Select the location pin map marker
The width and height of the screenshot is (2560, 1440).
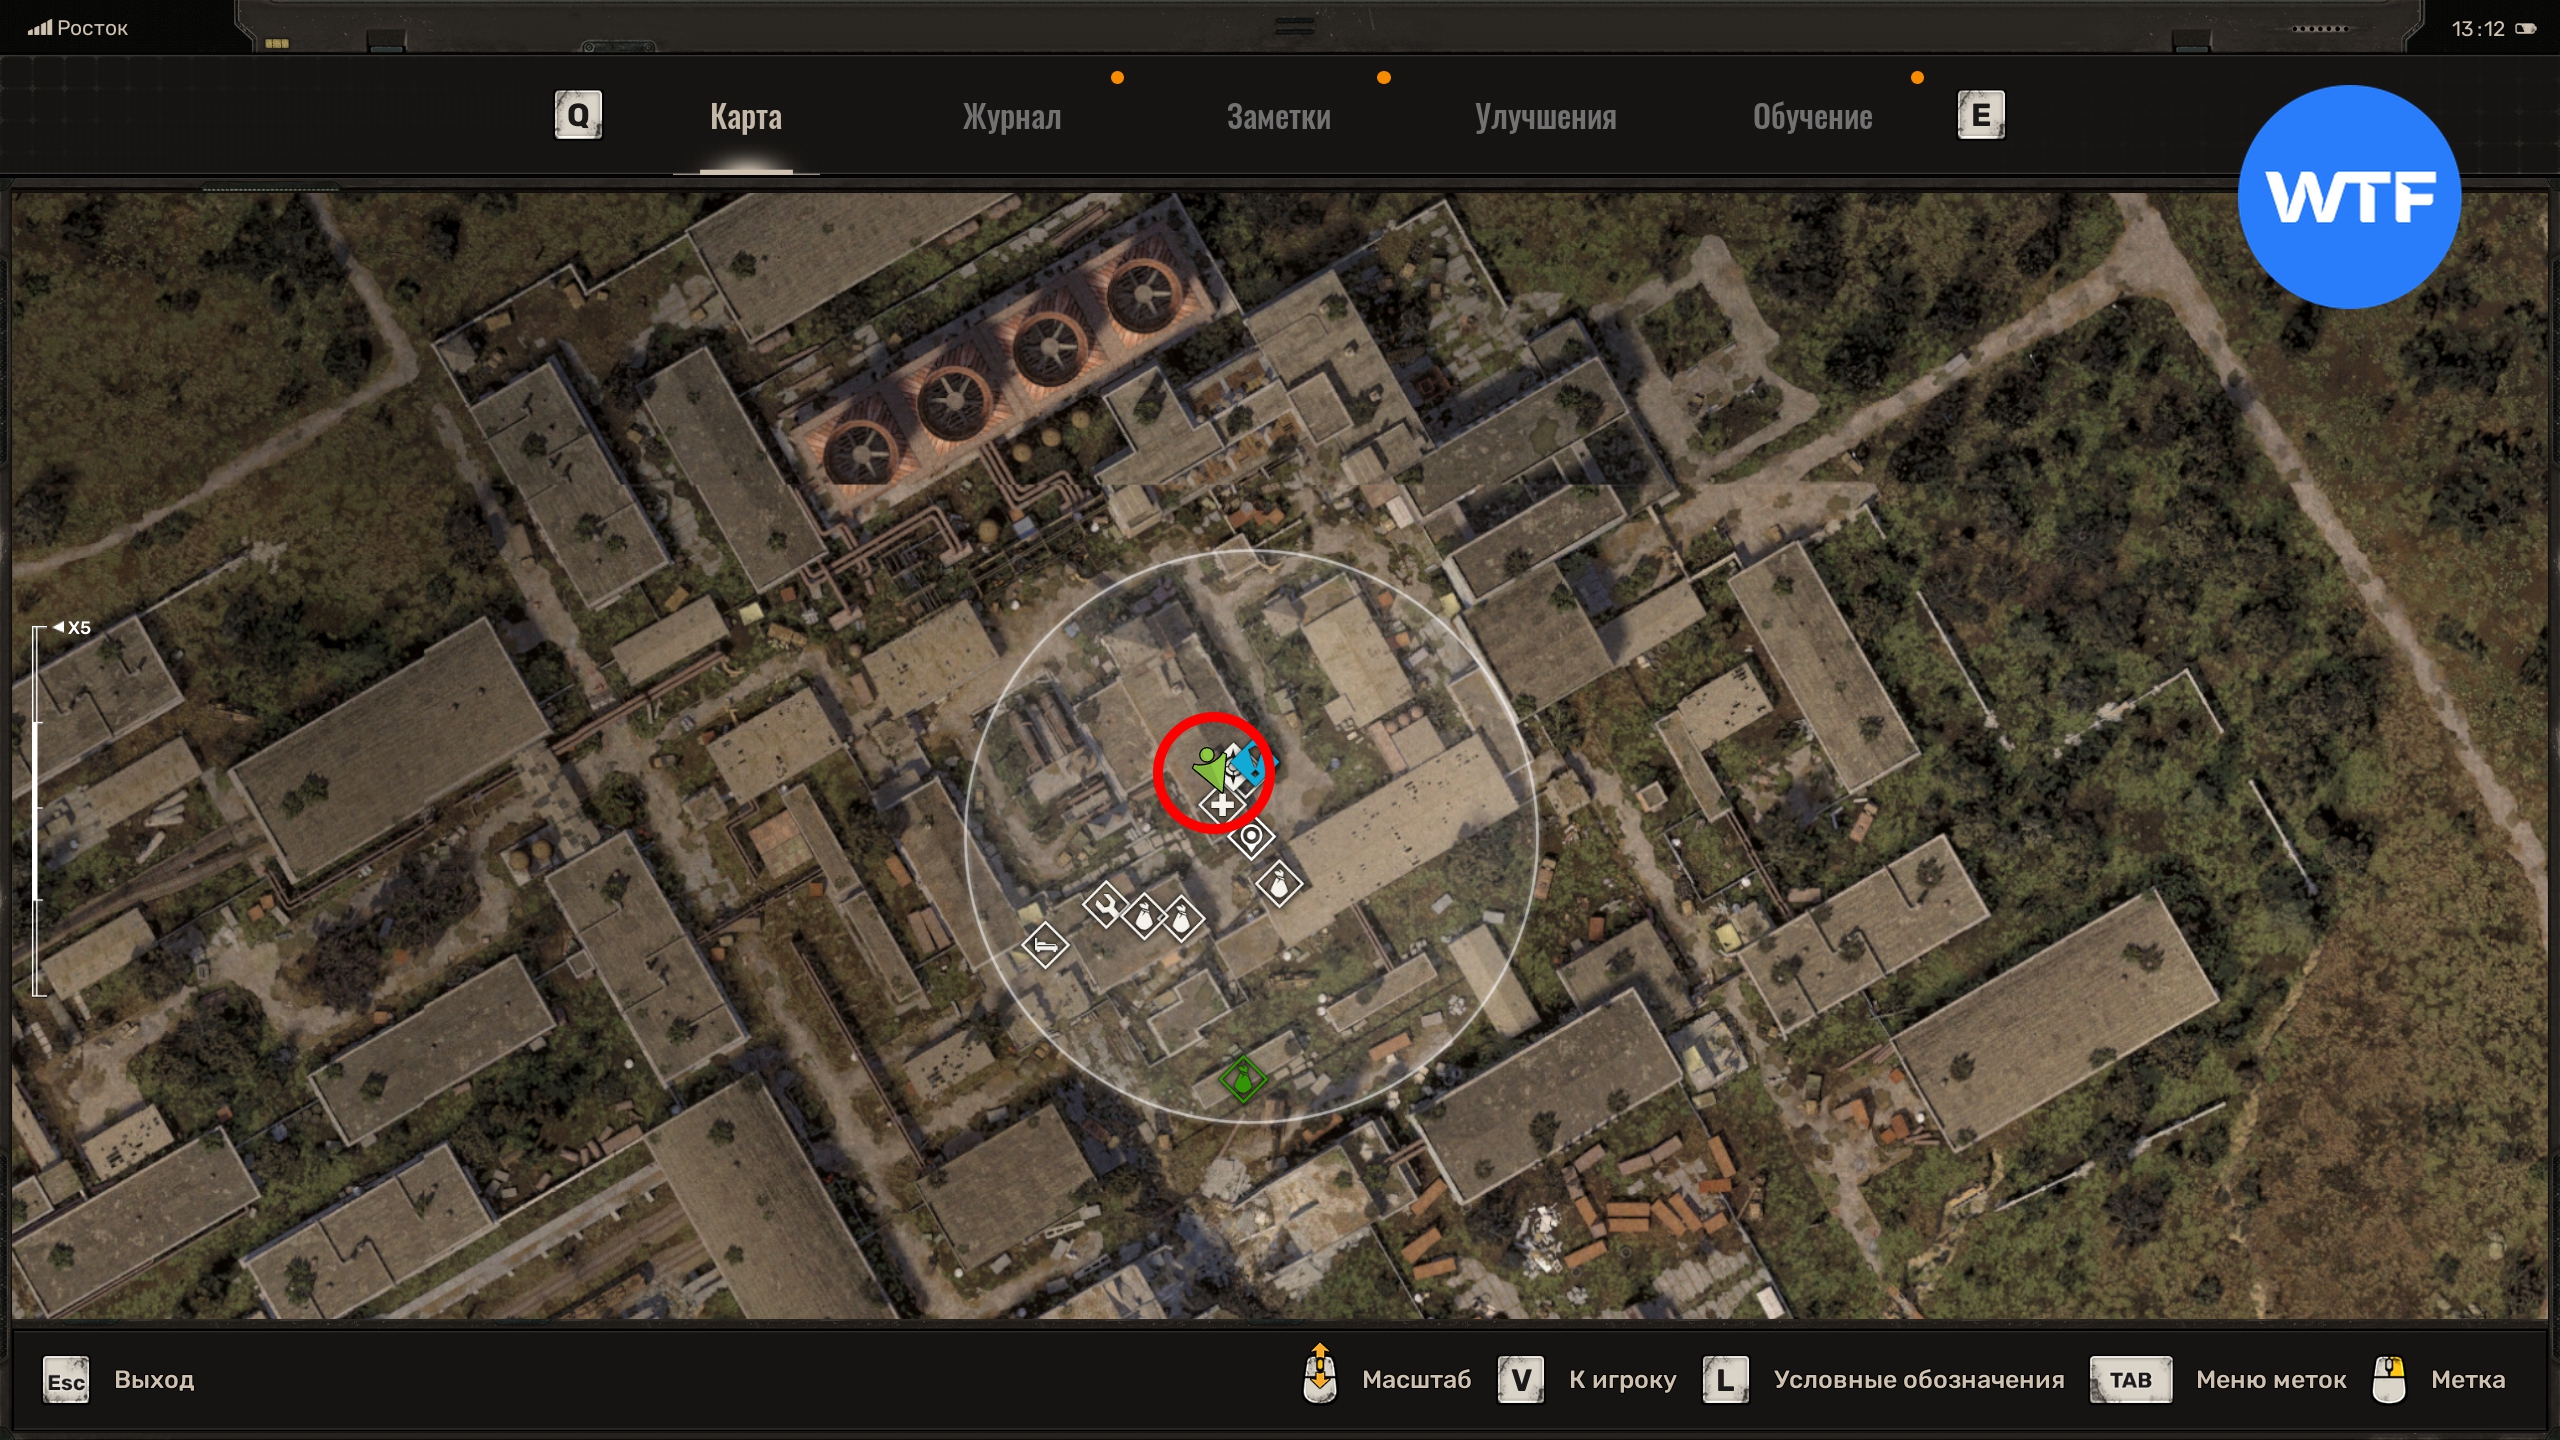pos(1251,837)
